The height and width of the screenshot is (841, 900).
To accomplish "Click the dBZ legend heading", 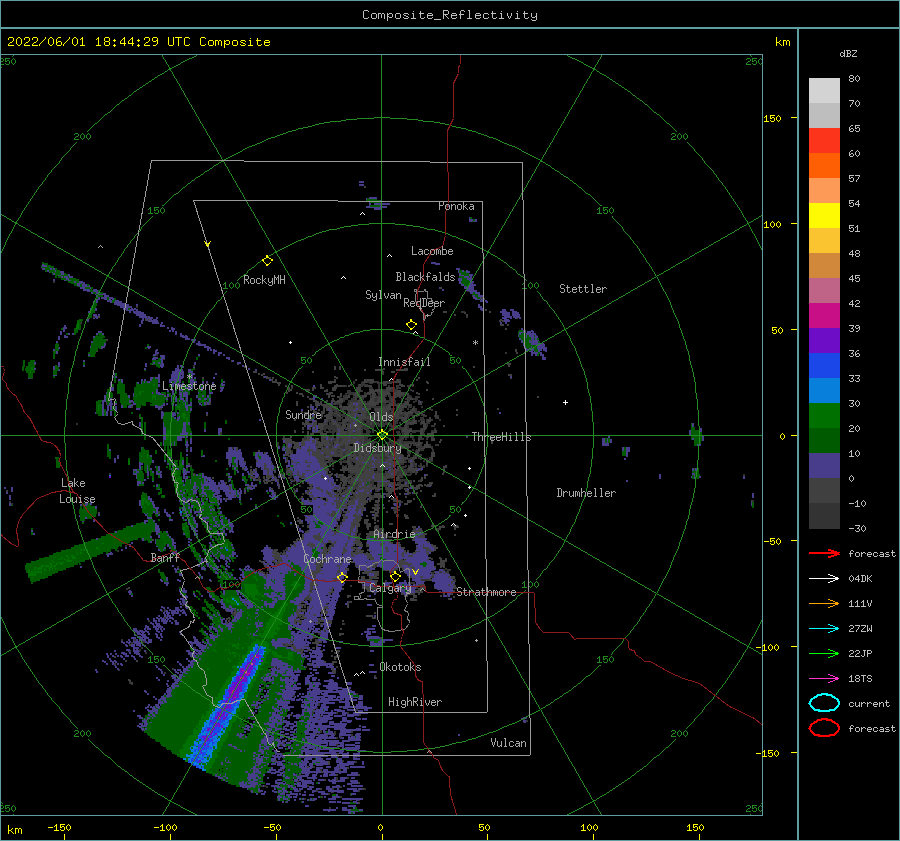I will click(848, 53).
